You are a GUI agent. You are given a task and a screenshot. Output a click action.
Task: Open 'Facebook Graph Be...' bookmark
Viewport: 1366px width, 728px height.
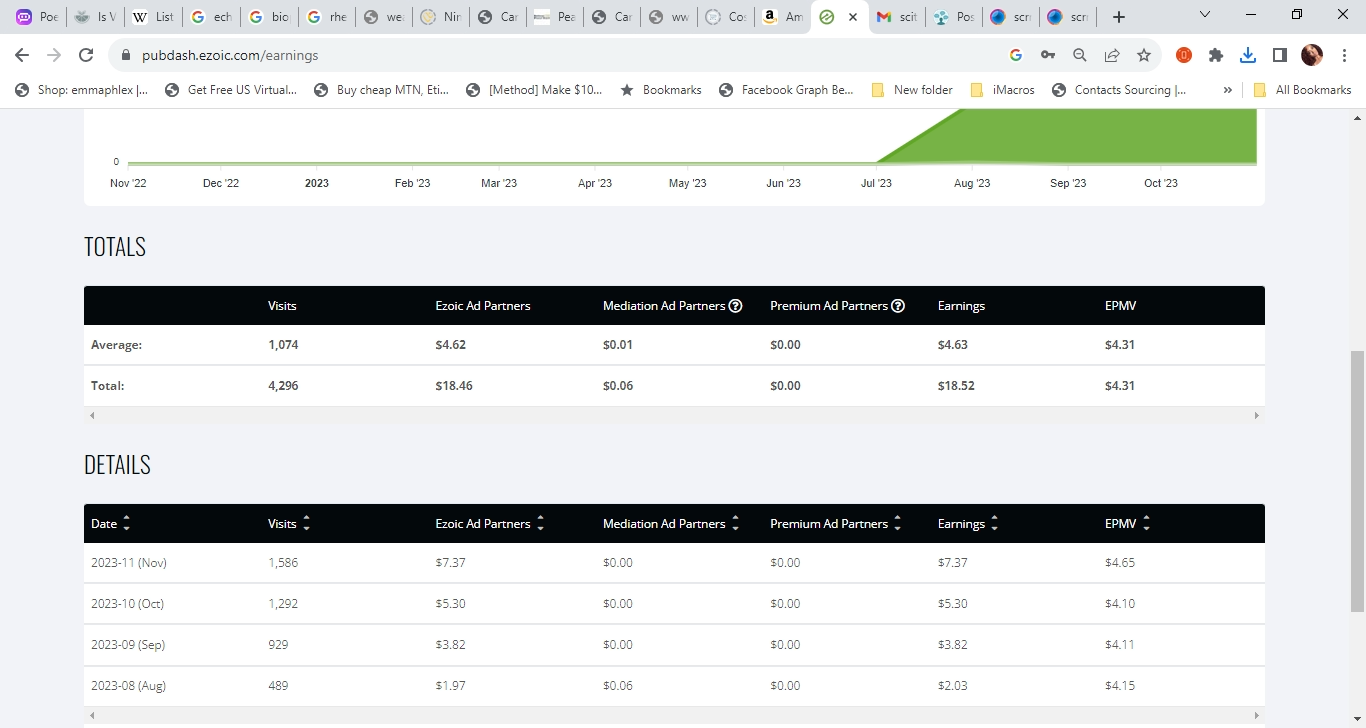click(x=786, y=90)
